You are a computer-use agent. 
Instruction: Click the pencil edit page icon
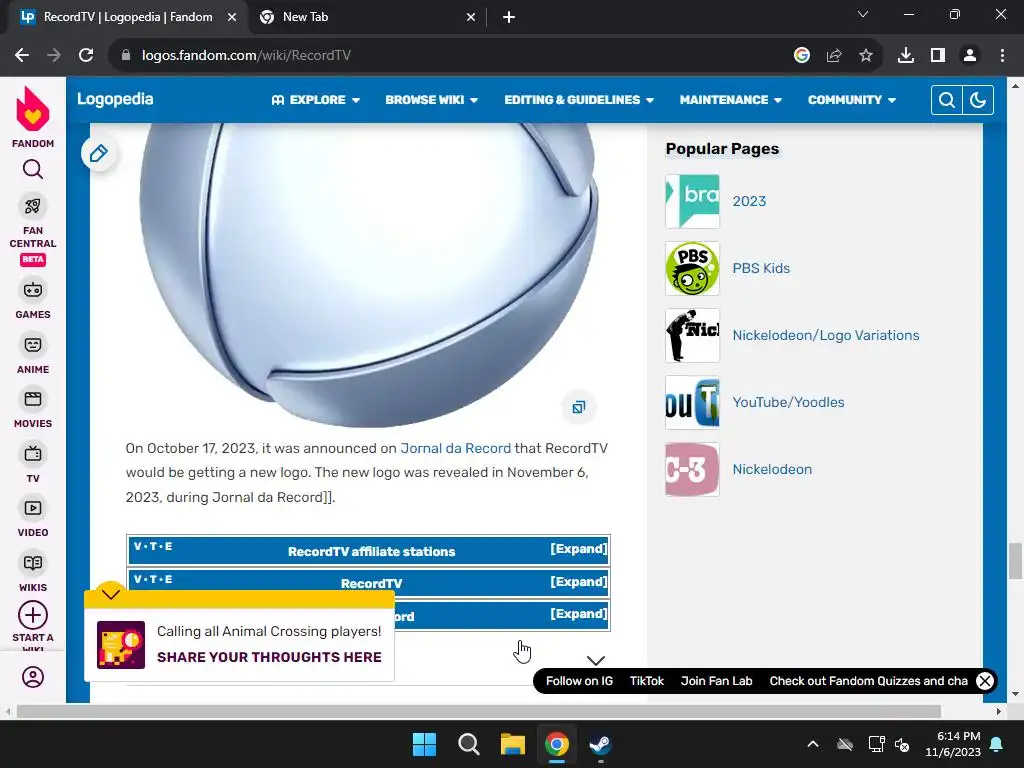click(x=99, y=153)
